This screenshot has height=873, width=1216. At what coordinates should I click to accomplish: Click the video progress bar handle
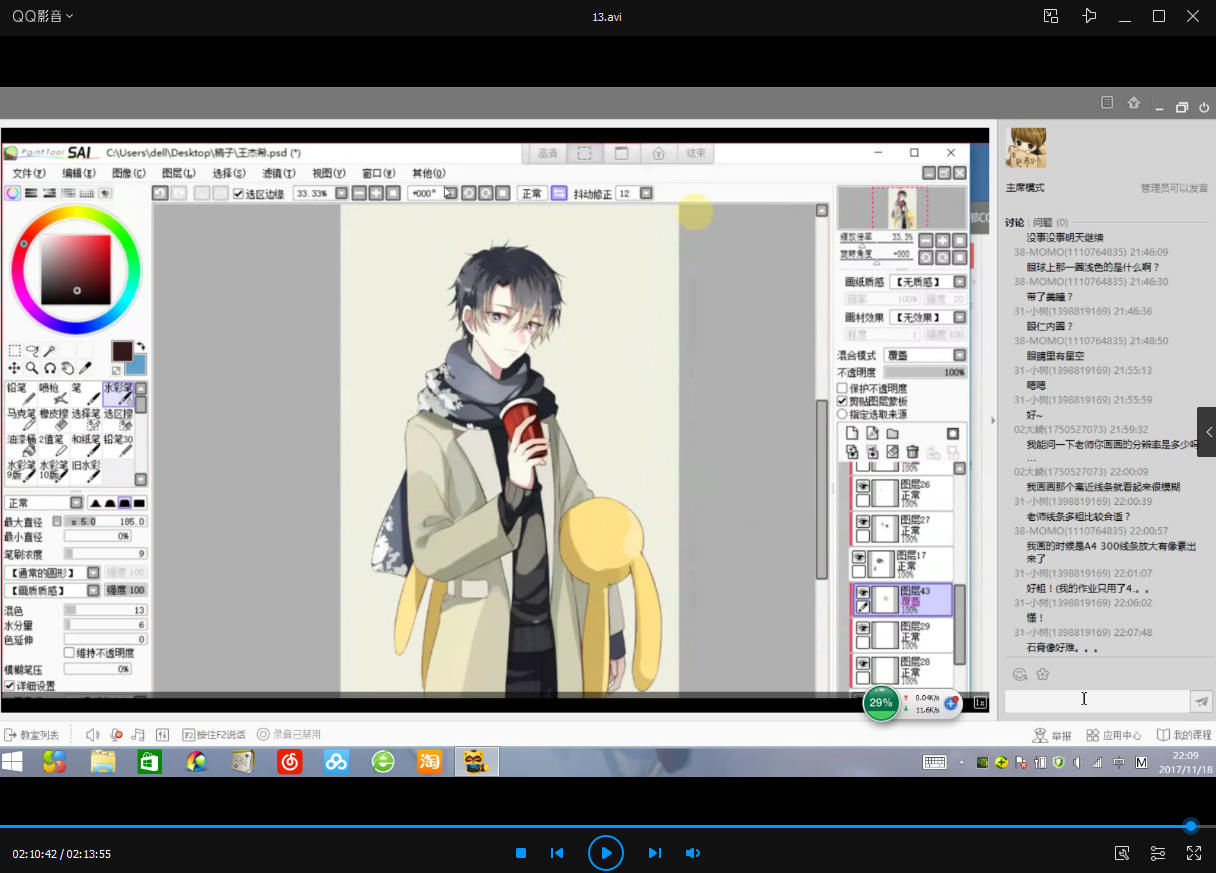coord(1190,826)
